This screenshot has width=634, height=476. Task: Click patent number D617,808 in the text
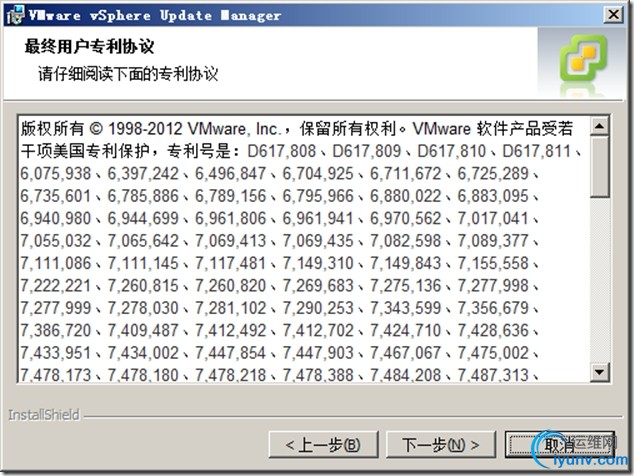click(281, 151)
